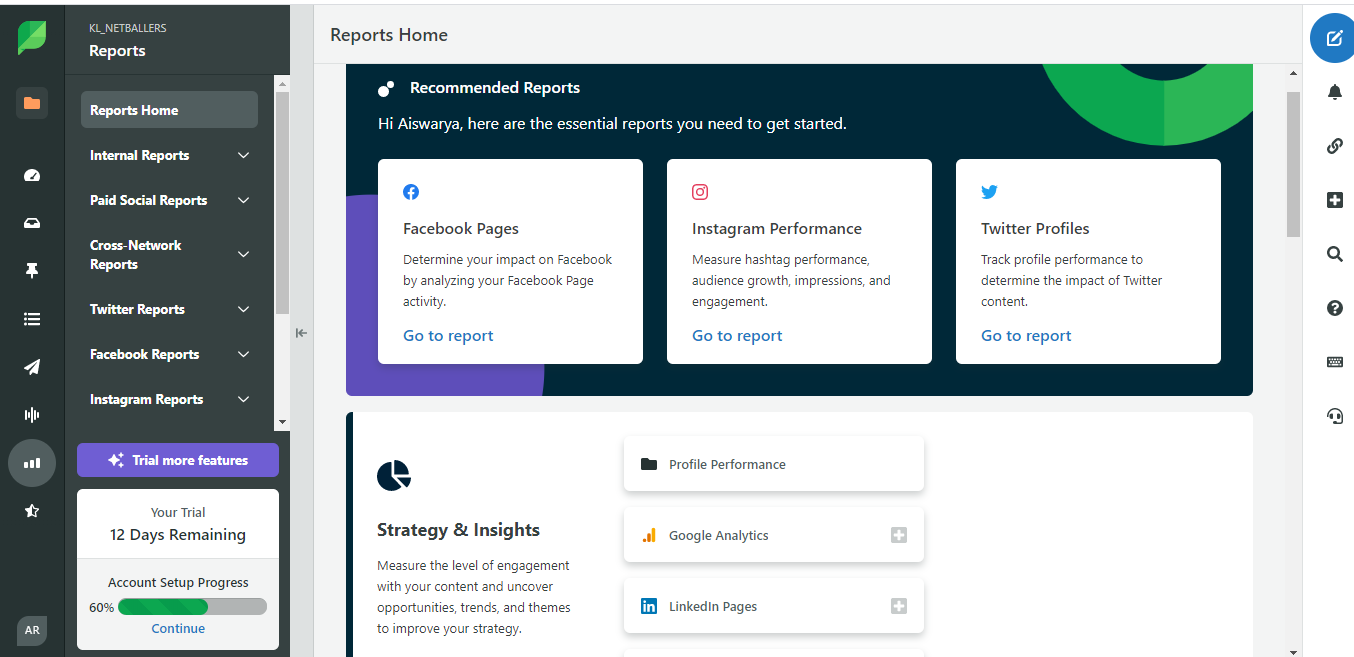Click the Strategy & Insights heading
This screenshot has height=657, width=1354.
click(x=458, y=530)
